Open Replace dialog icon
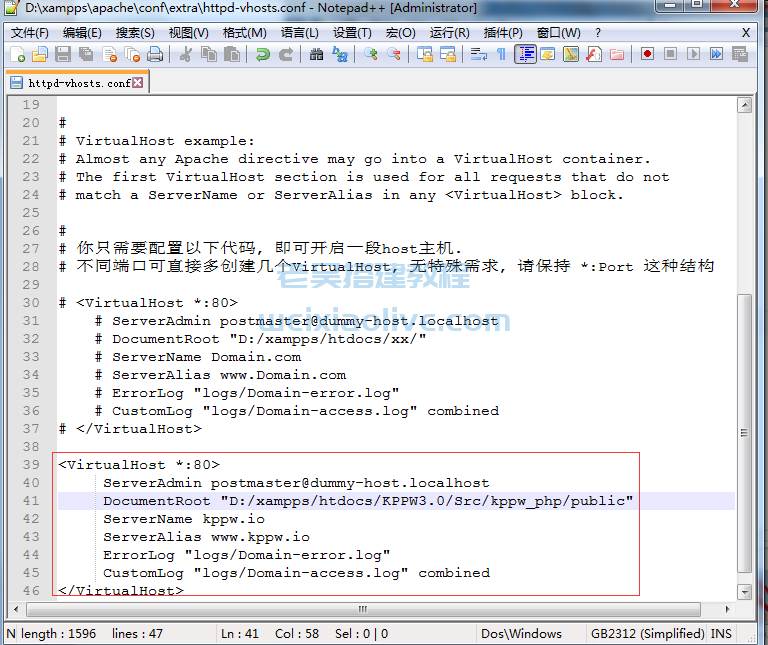This screenshot has height=645, width=768. pos(339,54)
